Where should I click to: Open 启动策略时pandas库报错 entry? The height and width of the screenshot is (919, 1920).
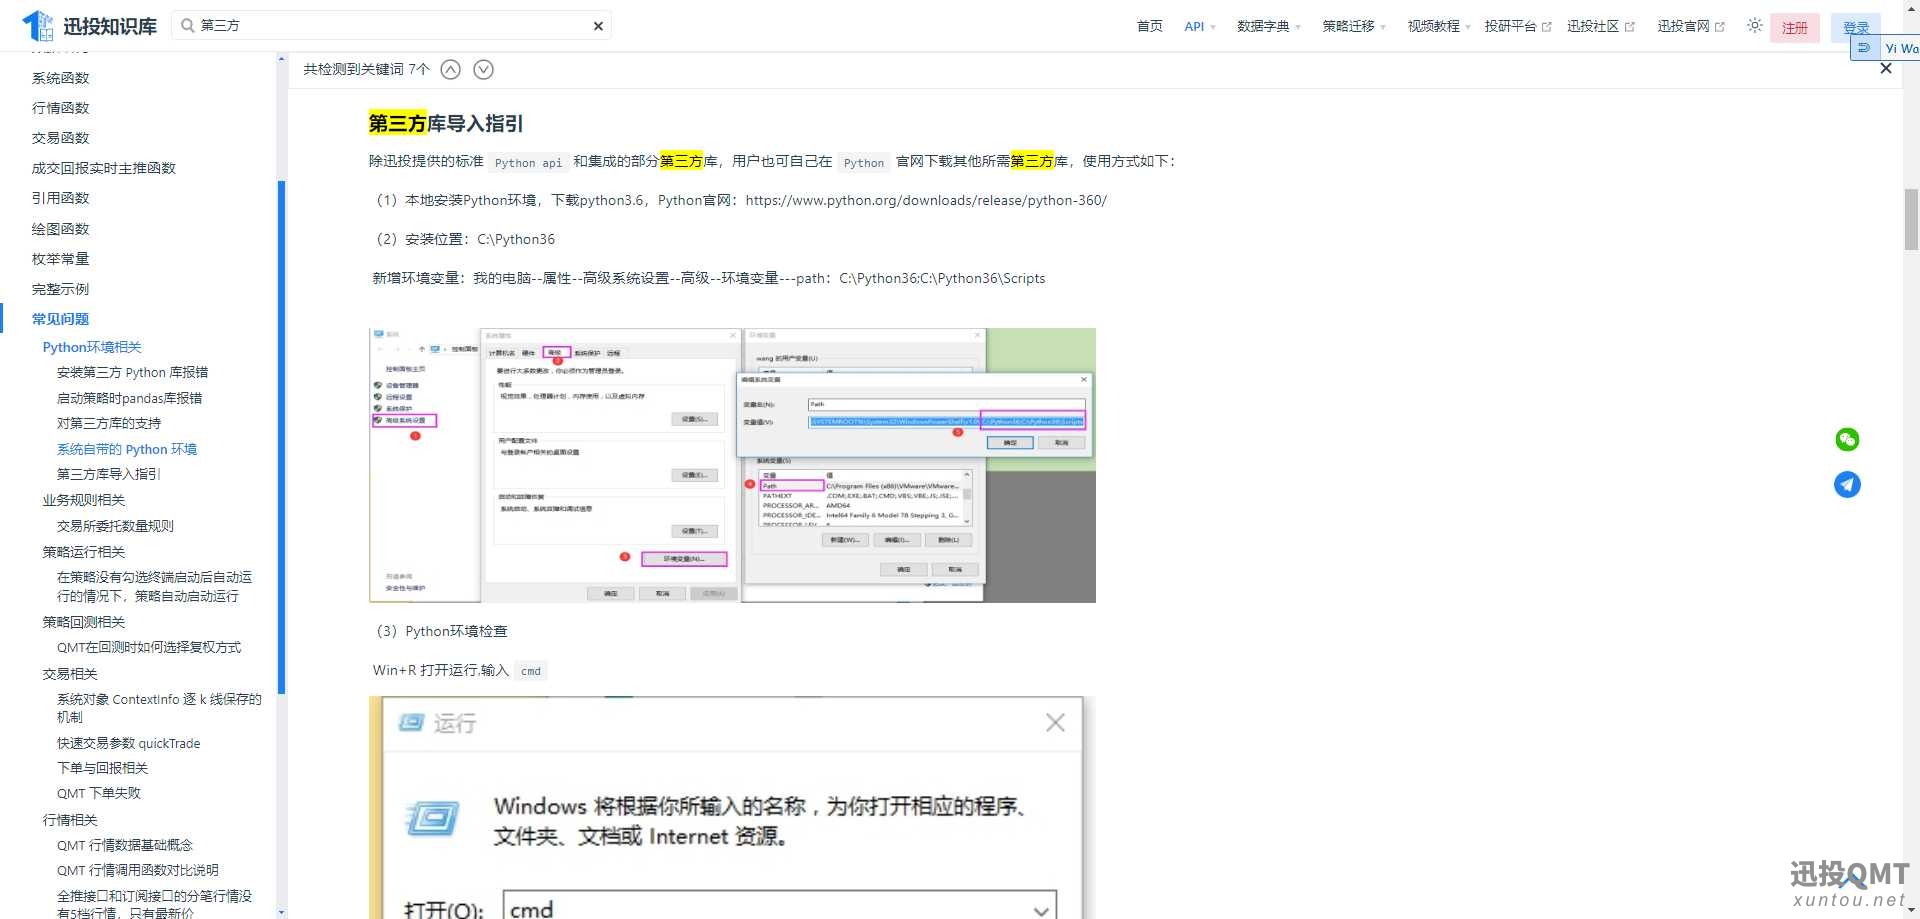point(130,398)
